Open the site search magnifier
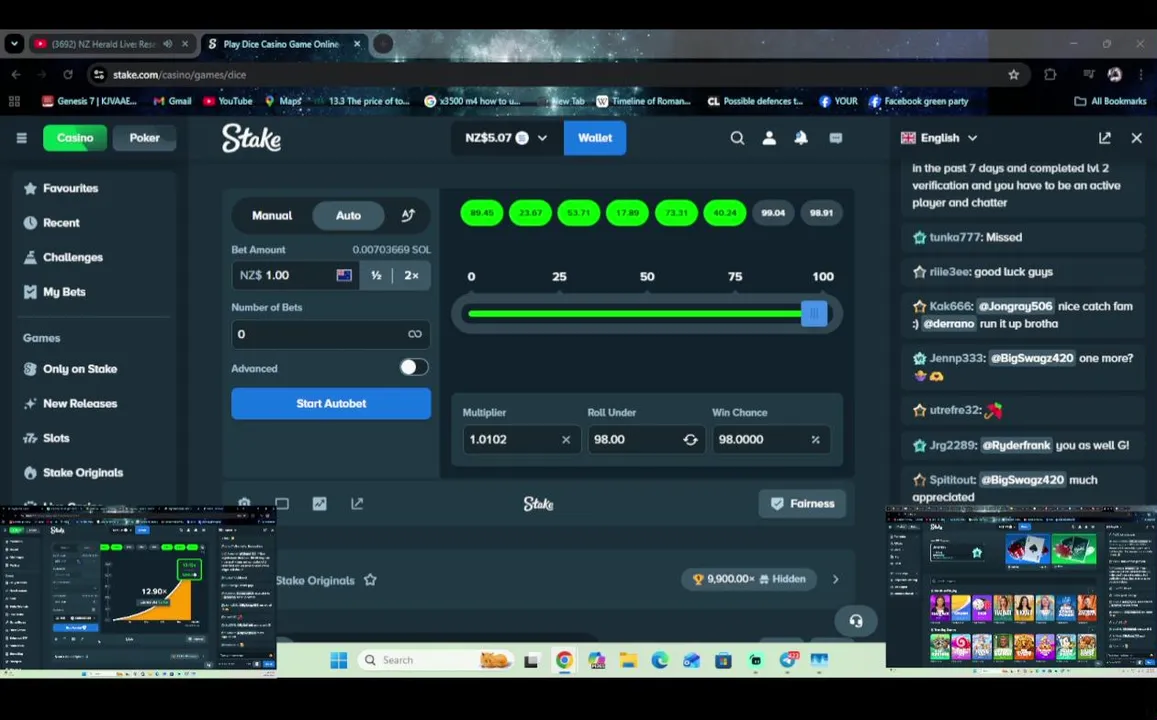The image size is (1157, 720). [x=736, y=138]
